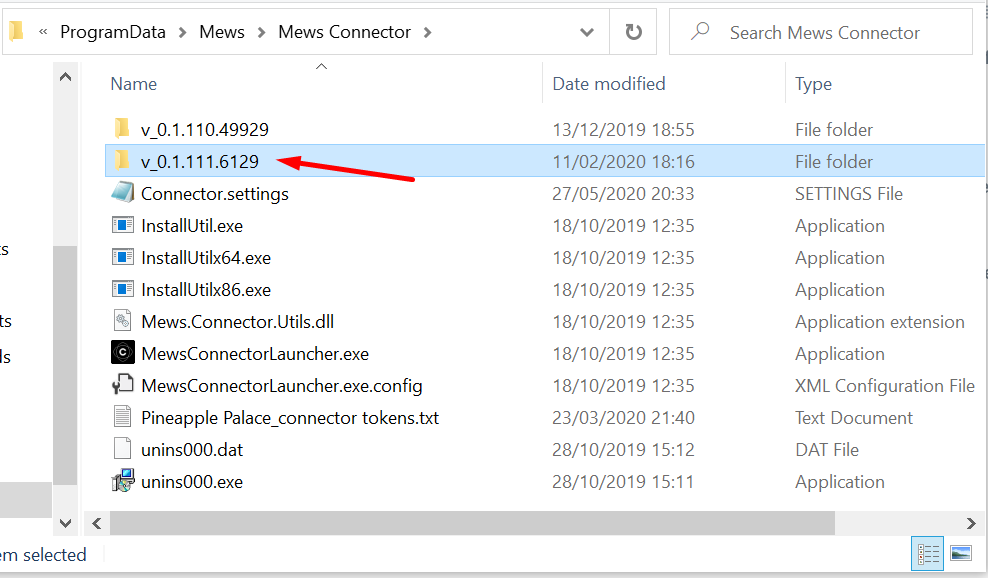Select the Mews.Connector.Utils.dll file name
This screenshot has width=988, height=578.
[238, 322]
